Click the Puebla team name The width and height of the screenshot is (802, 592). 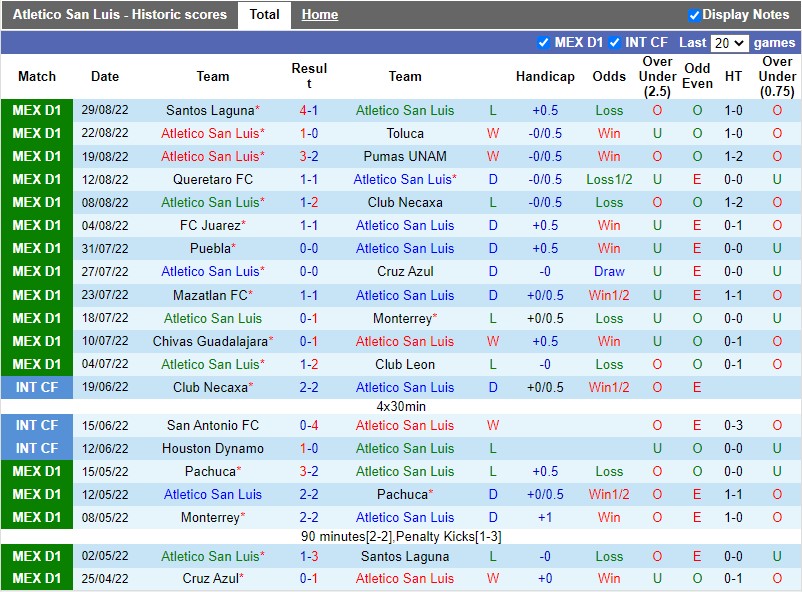pos(210,249)
